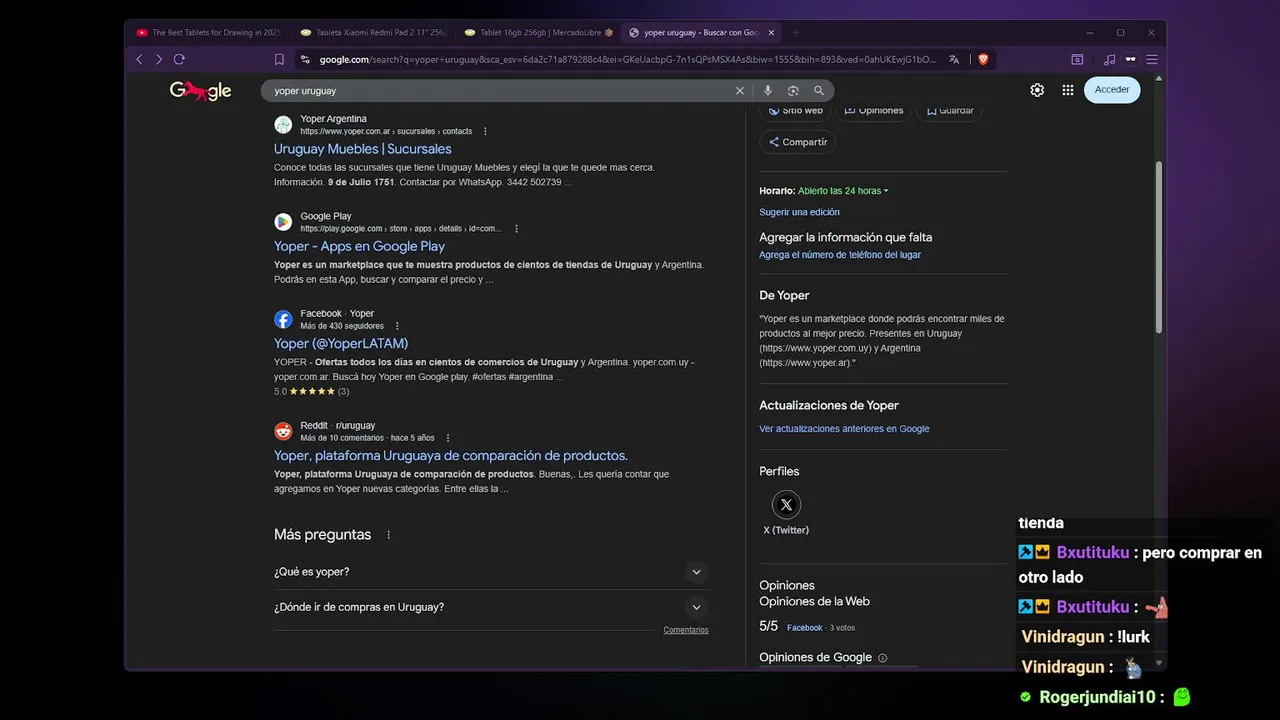Expand the Abierto las 24 horas schedule
1280x720 pixels.
click(843, 191)
